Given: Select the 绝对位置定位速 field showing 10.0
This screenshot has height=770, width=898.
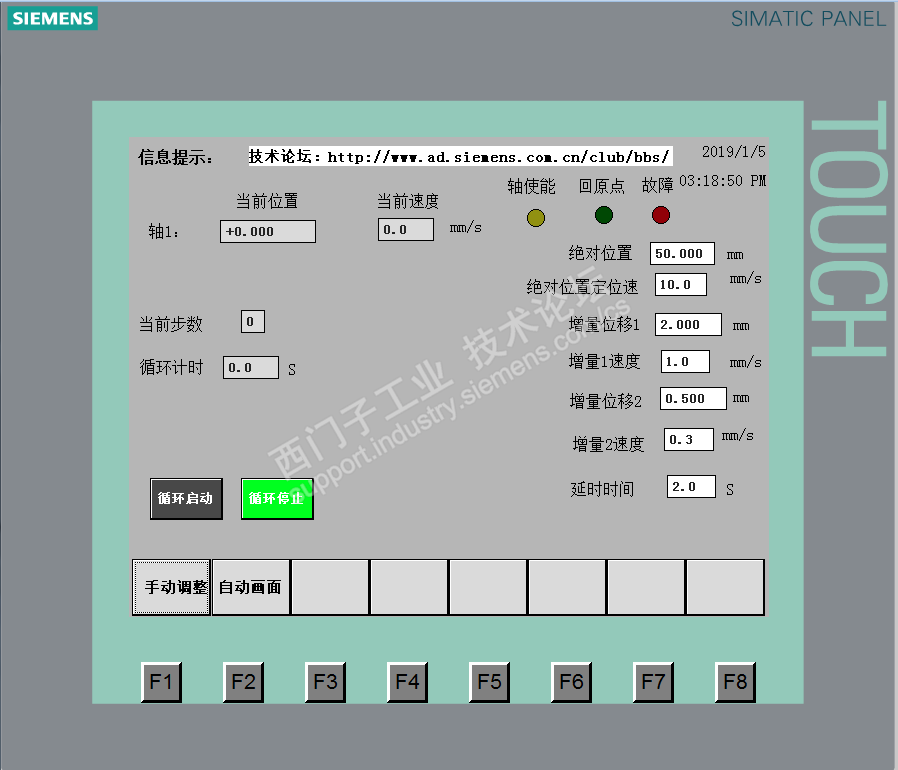Looking at the screenshot, I should (x=680, y=284).
